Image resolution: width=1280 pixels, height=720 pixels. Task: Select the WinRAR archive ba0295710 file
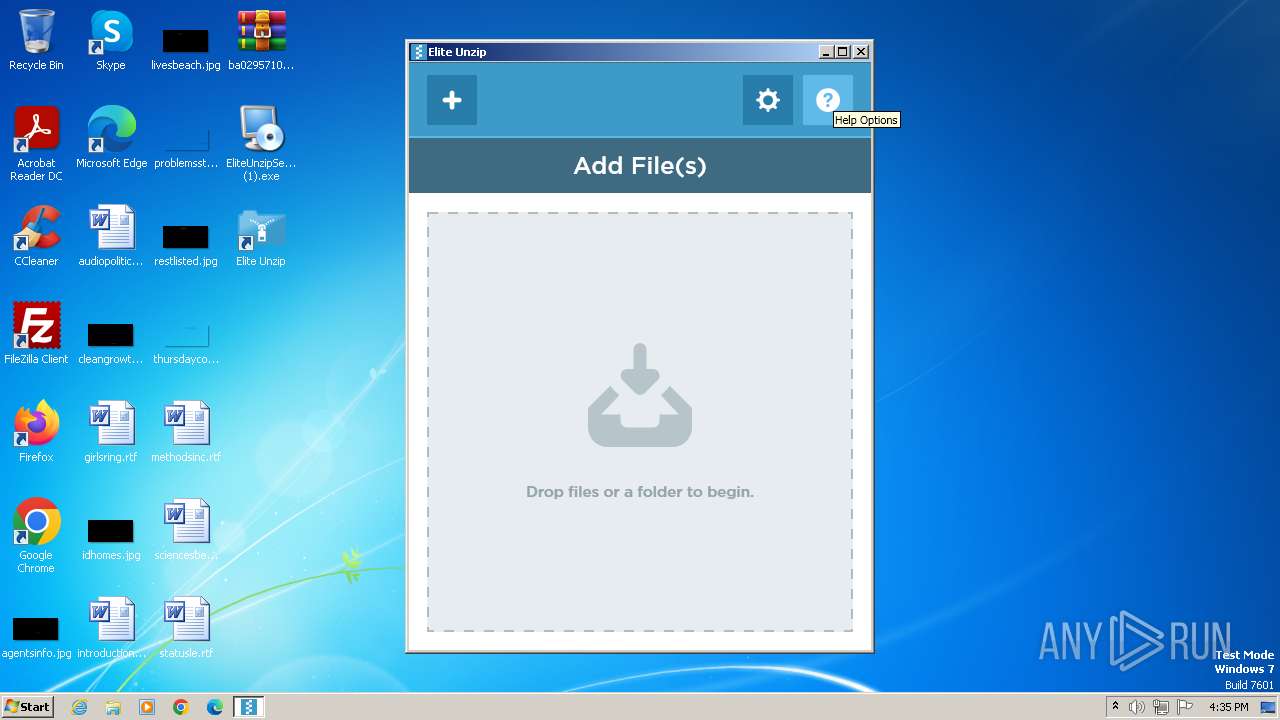[261, 40]
